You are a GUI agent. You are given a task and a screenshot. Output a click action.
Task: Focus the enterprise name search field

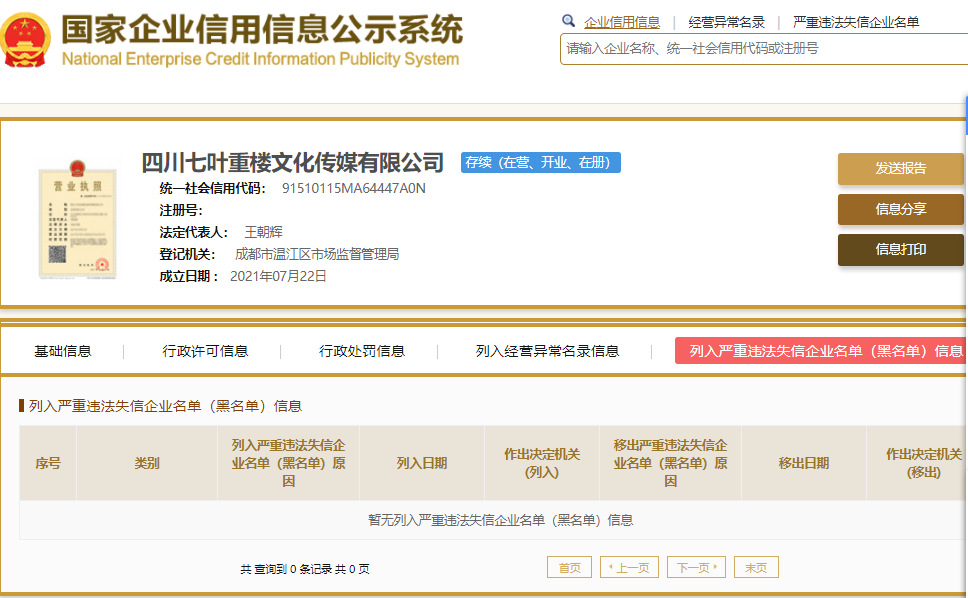[x=764, y=49]
